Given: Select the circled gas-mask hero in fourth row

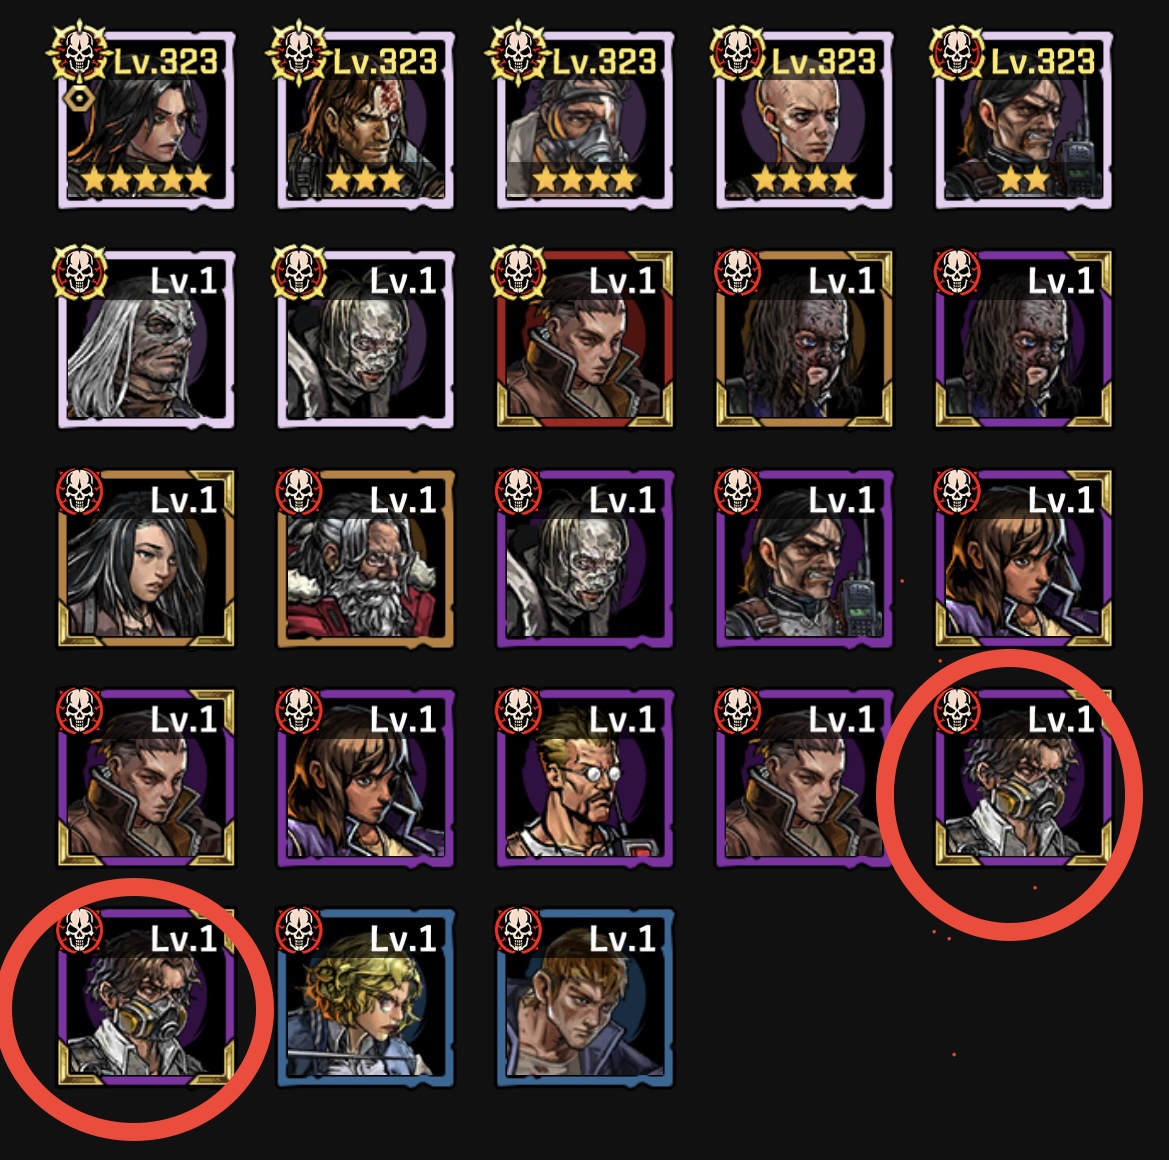Looking at the screenshot, I should click(x=1023, y=778).
